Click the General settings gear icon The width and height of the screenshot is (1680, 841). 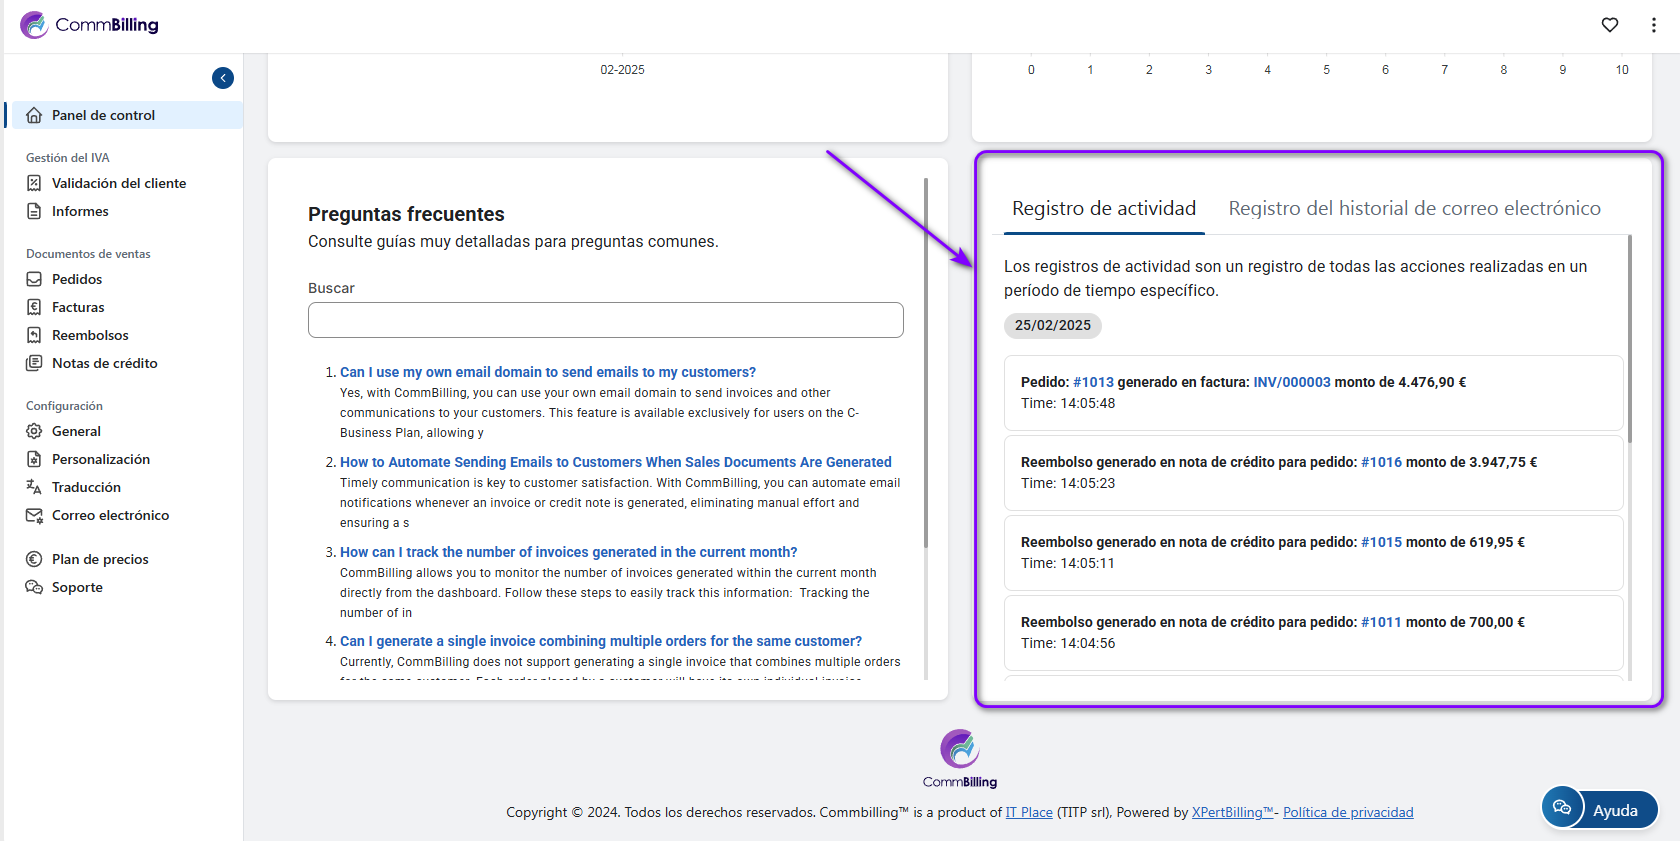click(x=34, y=431)
